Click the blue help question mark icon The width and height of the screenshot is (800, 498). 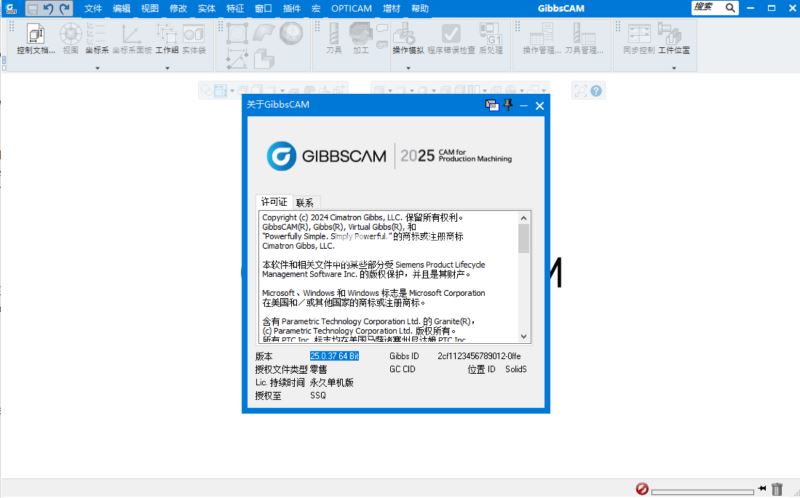596,91
